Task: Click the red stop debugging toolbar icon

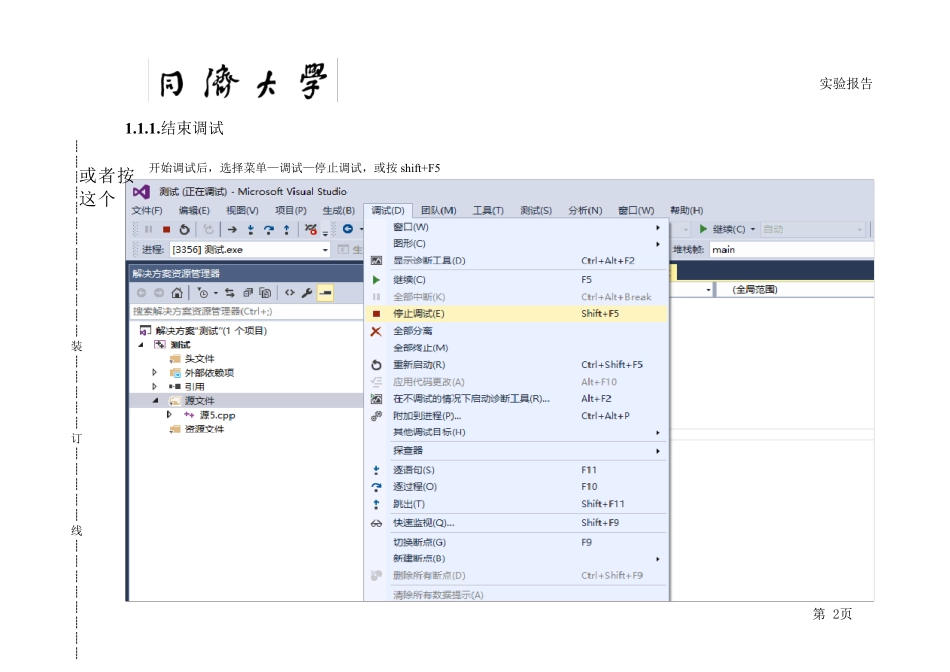Action: 166,230
